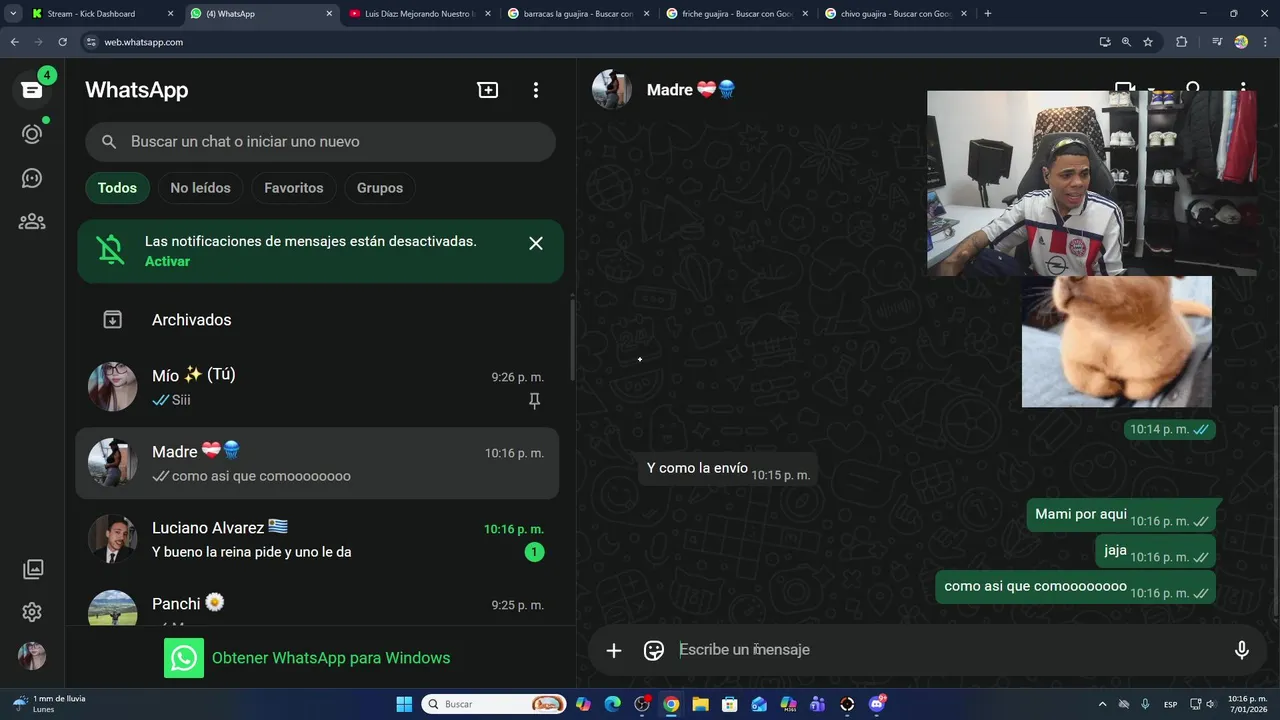Screen dimensions: 1280x720
Task: Open the Status updates icon
Action: tap(32, 134)
